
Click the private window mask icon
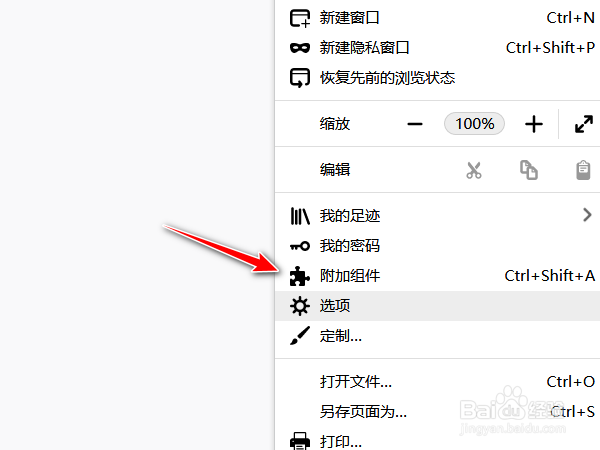tap(300, 48)
